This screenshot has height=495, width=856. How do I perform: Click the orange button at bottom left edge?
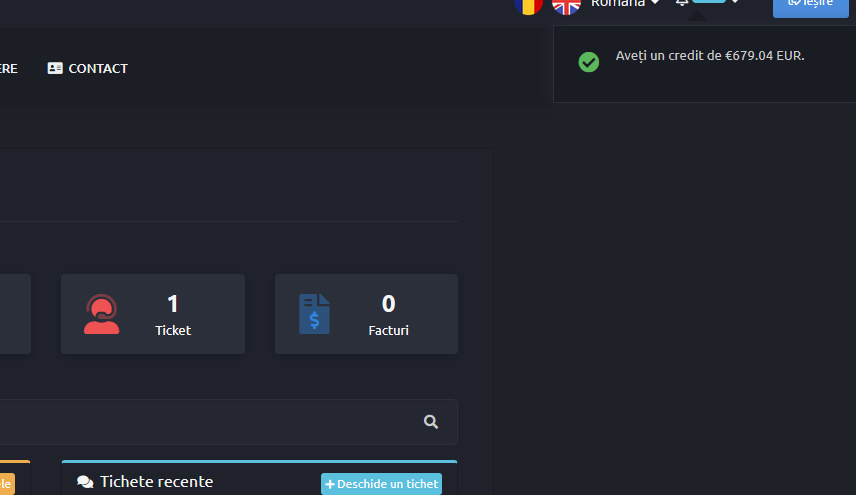[7, 484]
